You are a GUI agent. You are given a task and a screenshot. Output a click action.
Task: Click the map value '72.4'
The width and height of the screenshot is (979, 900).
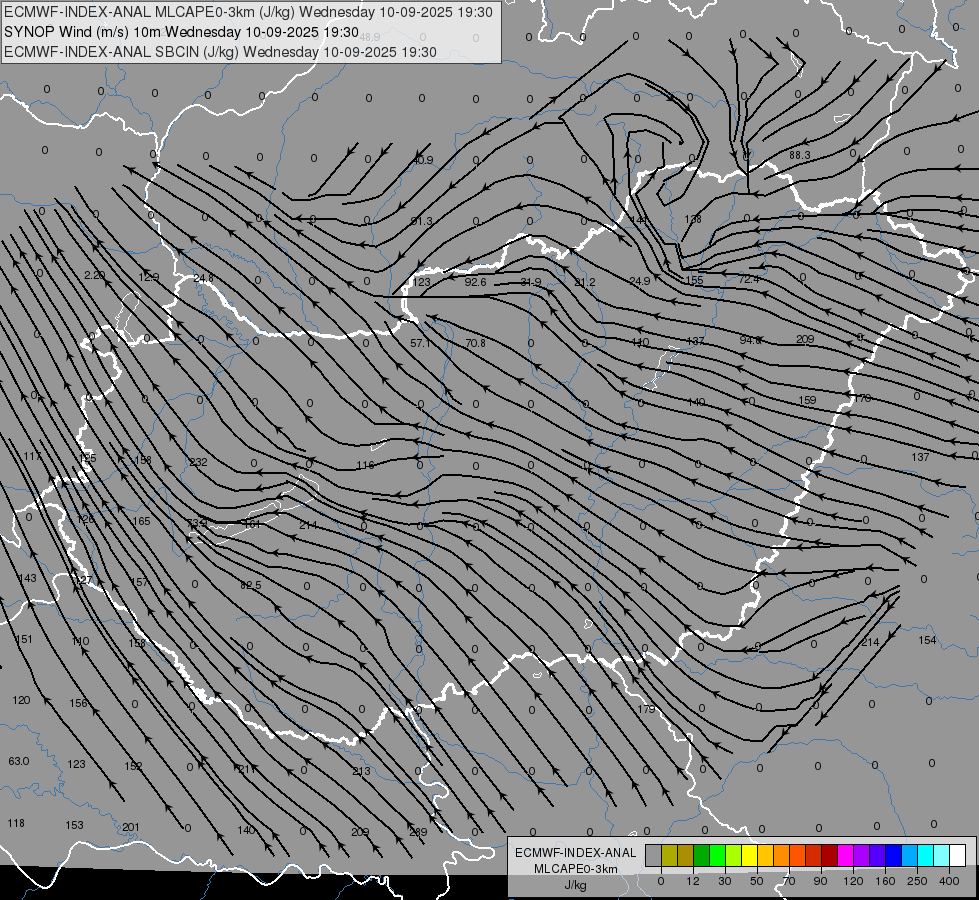[749, 279]
